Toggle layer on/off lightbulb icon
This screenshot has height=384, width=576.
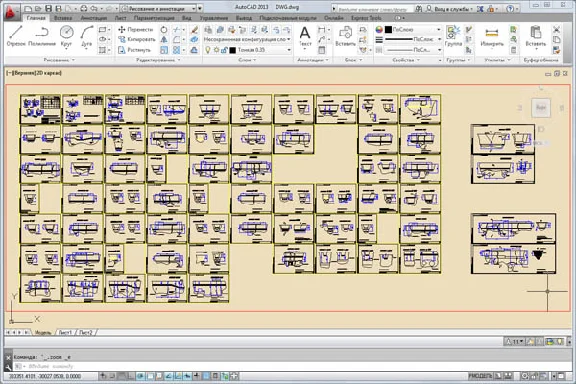click(x=208, y=50)
